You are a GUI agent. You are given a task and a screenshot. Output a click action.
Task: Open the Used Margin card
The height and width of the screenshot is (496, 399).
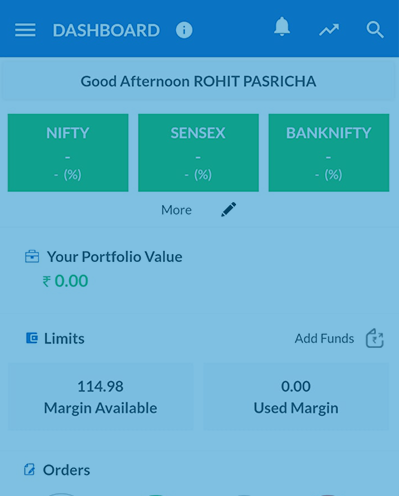click(x=296, y=397)
